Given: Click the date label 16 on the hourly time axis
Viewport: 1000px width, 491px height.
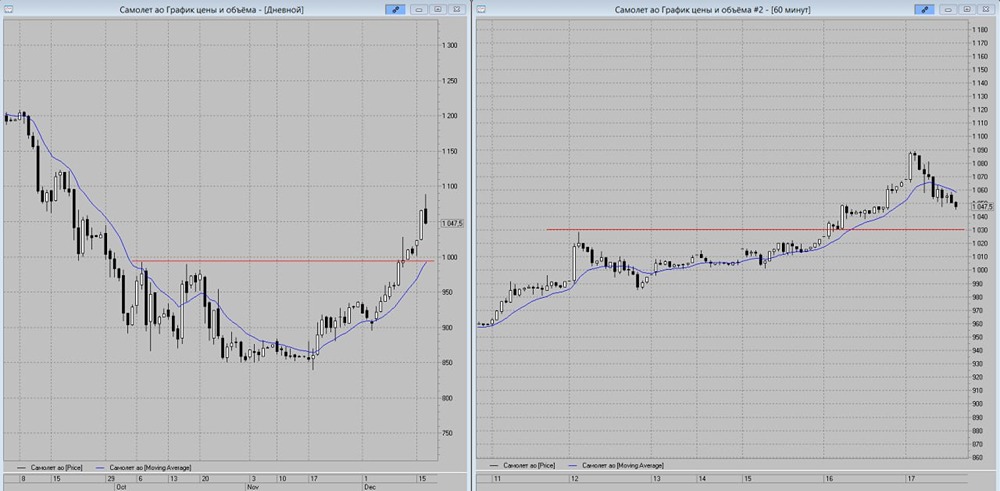Looking at the screenshot, I should point(828,478).
